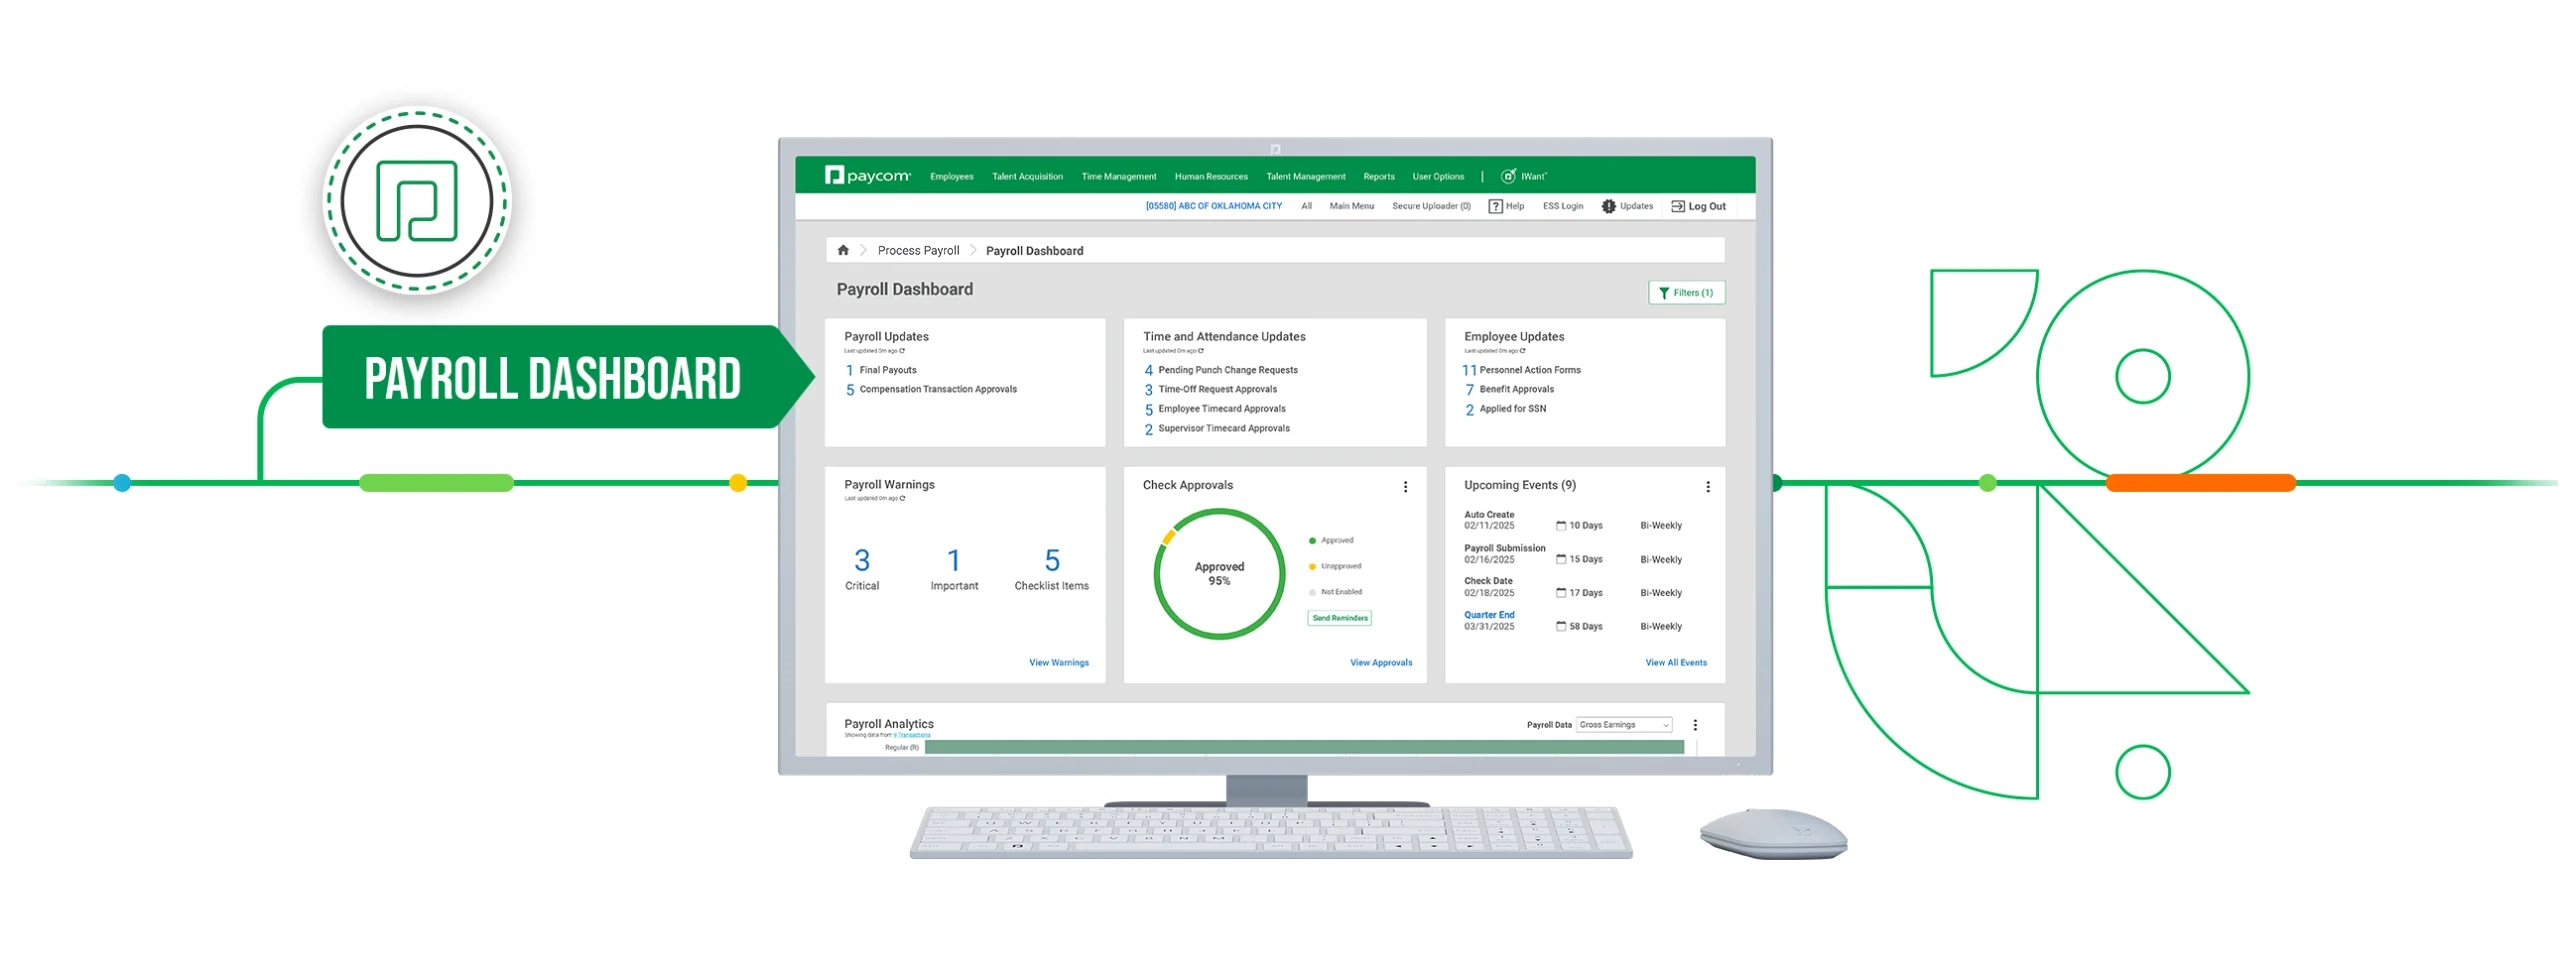Open Check Approvals three-dot menu
This screenshot has height=960, width=2560.
click(x=1405, y=487)
